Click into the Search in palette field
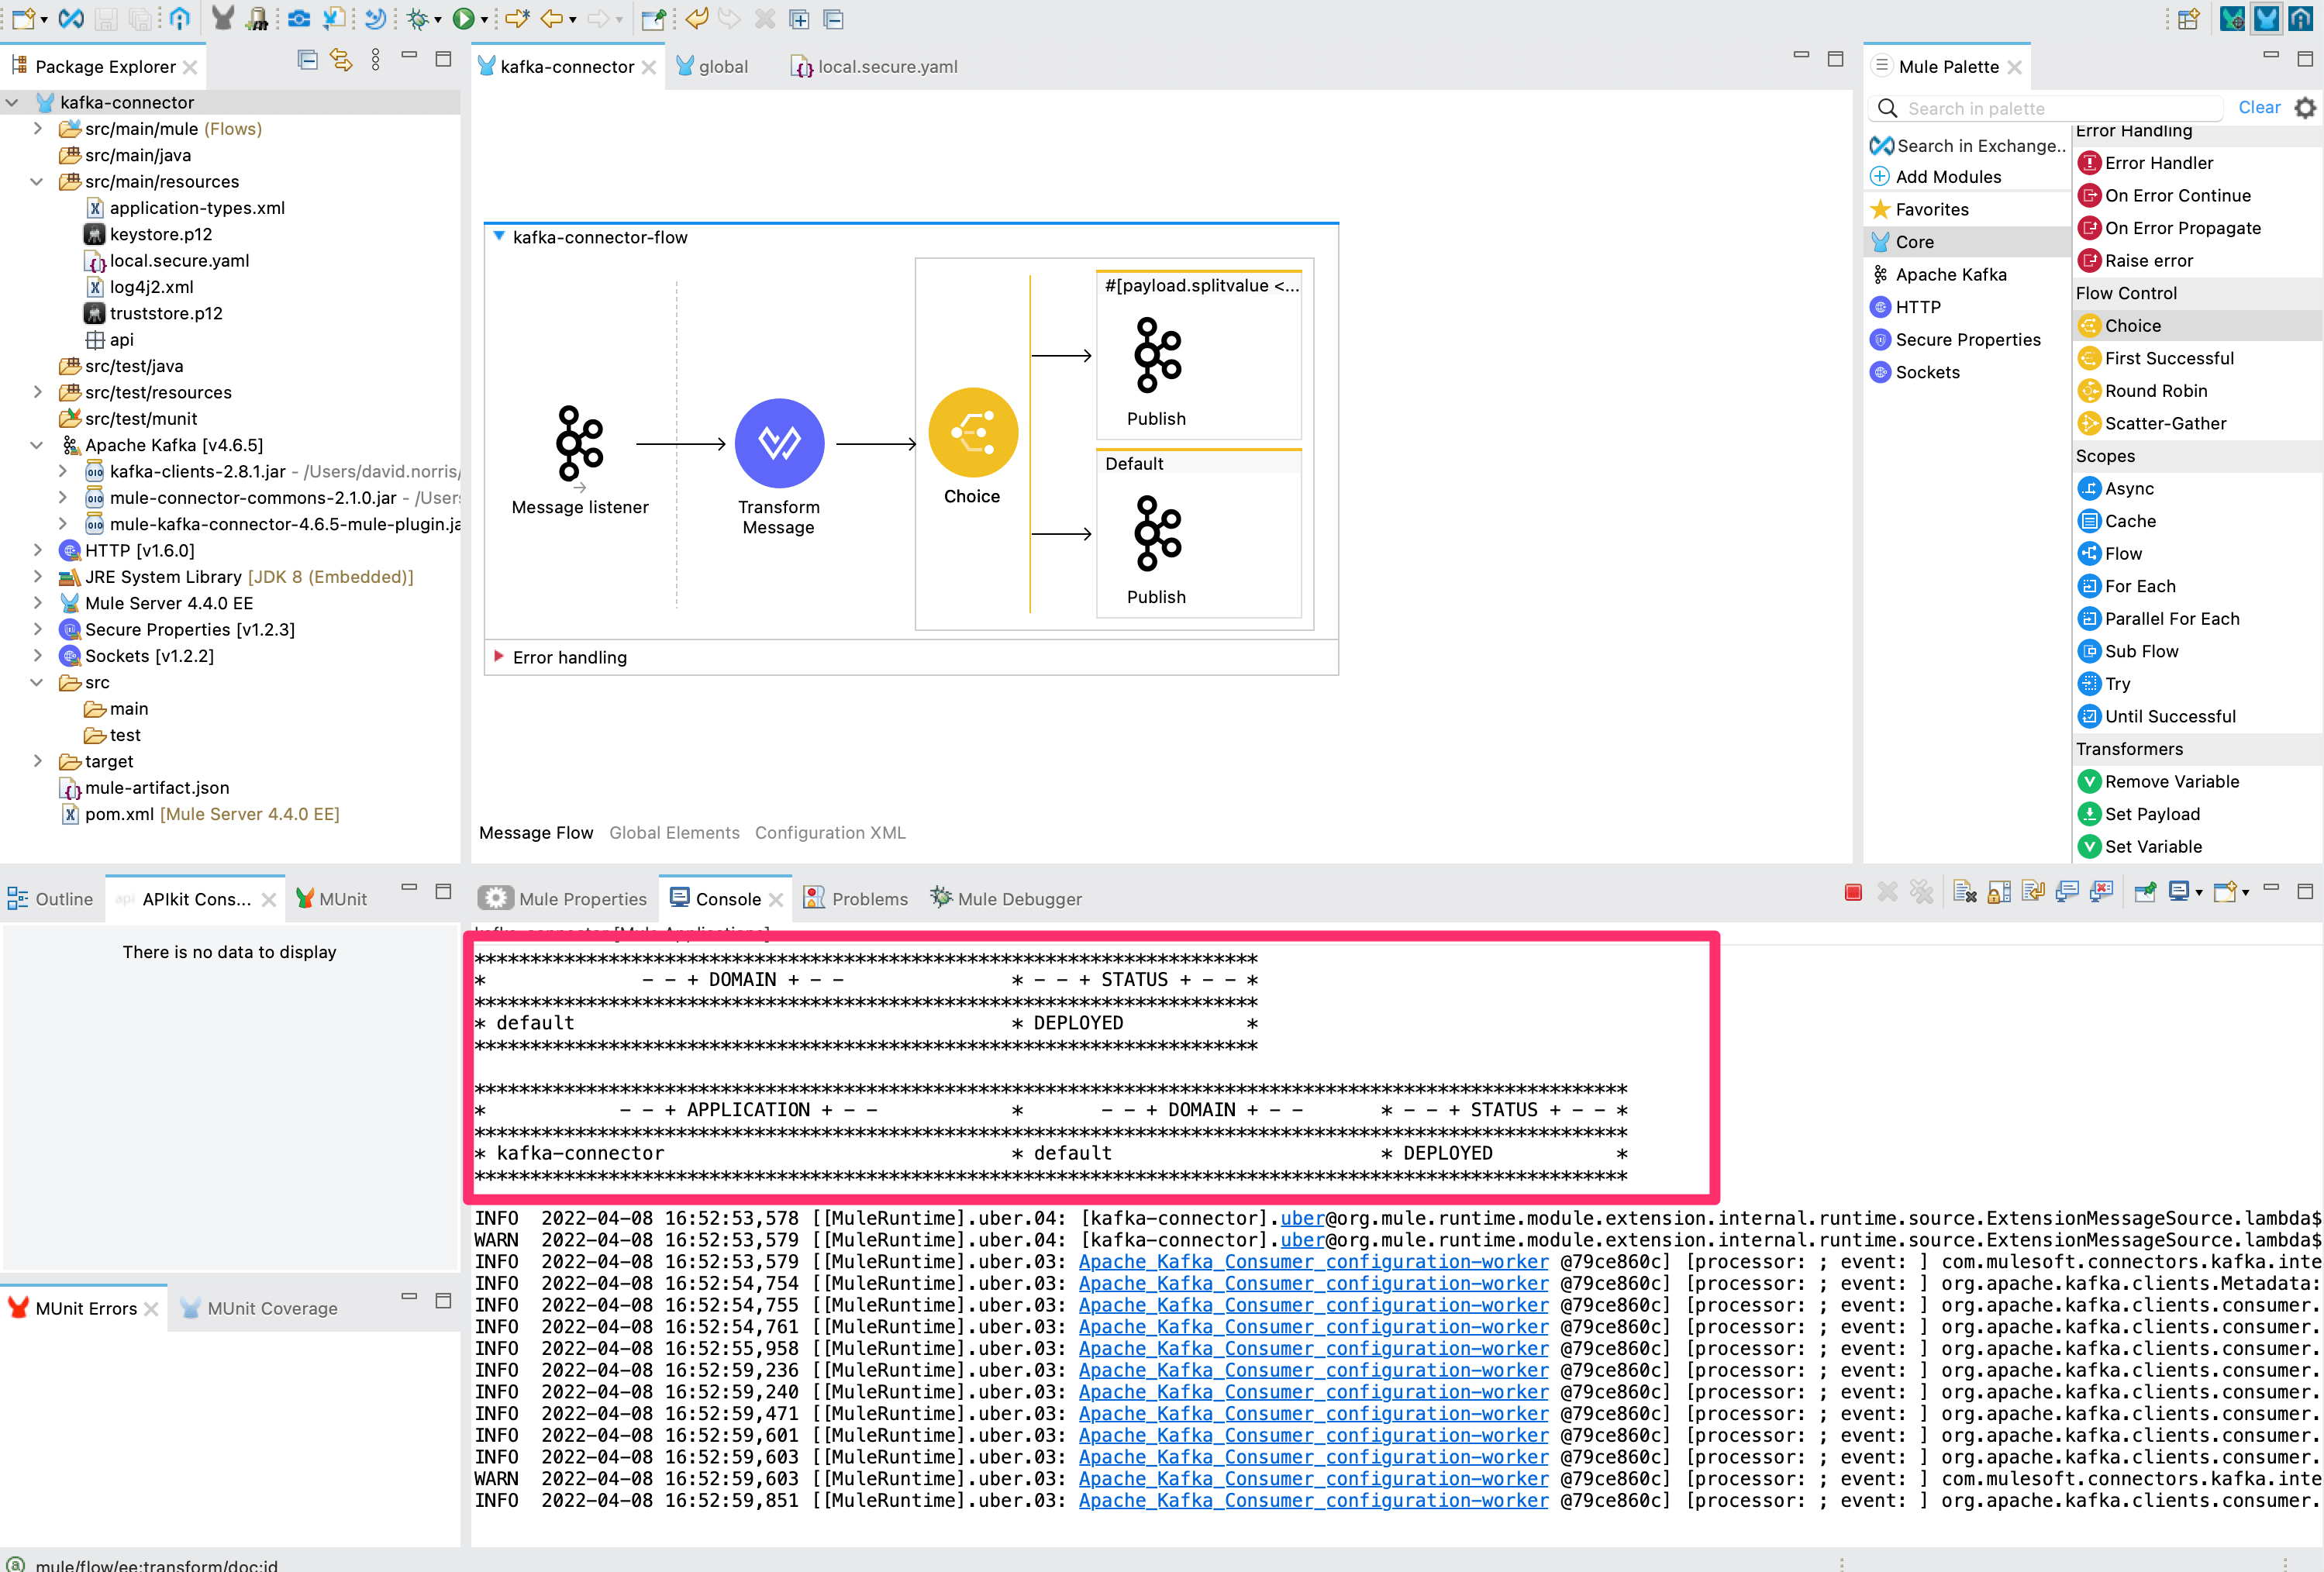The image size is (2324, 1572). coord(2050,107)
